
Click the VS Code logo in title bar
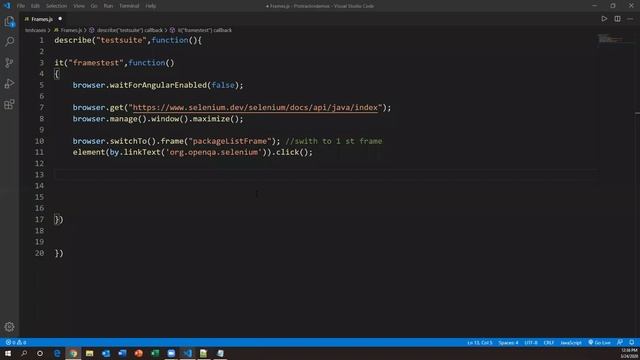7,6
